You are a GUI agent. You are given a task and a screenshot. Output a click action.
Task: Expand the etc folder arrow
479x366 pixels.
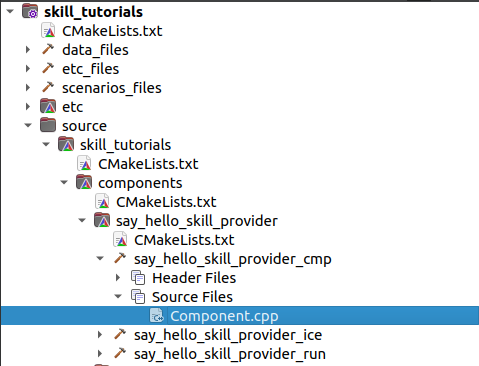(28, 107)
